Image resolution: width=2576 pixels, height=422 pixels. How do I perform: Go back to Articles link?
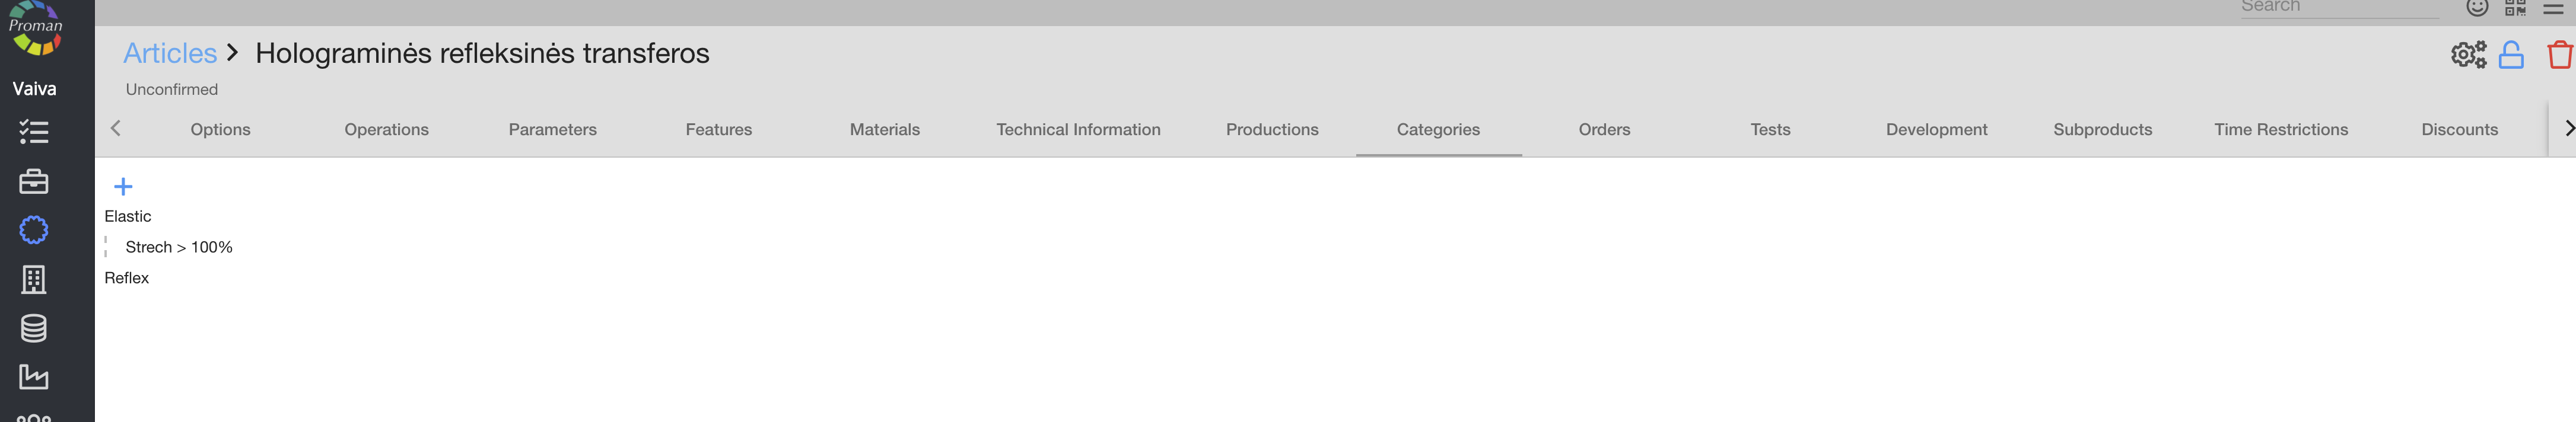(x=170, y=53)
